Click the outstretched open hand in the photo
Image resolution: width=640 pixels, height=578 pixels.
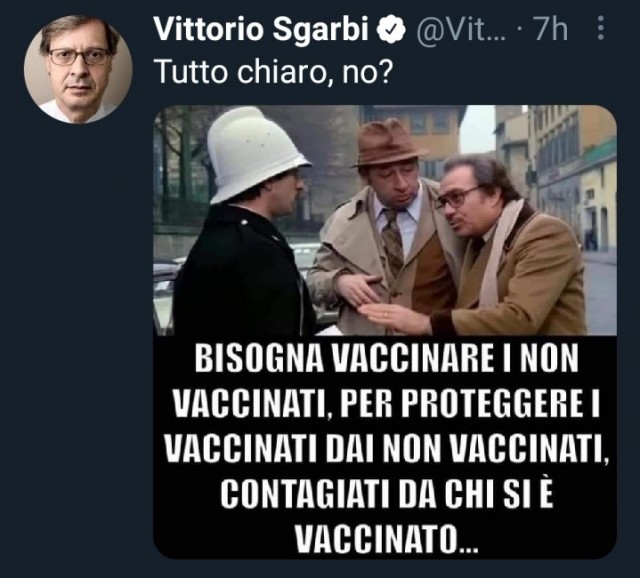click(392, 314)
